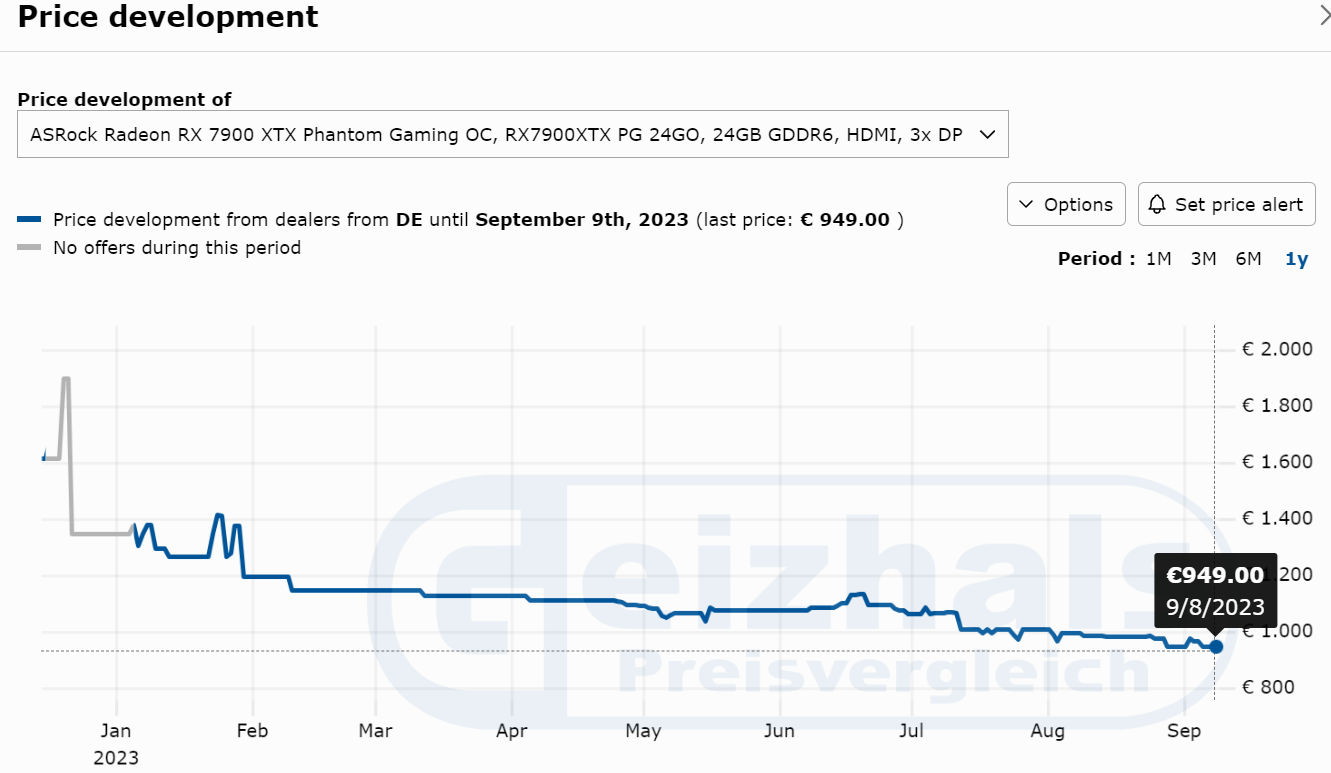Select the 3M period
The width and height of the screenshot is (1331, 773).
[1203, 259]
